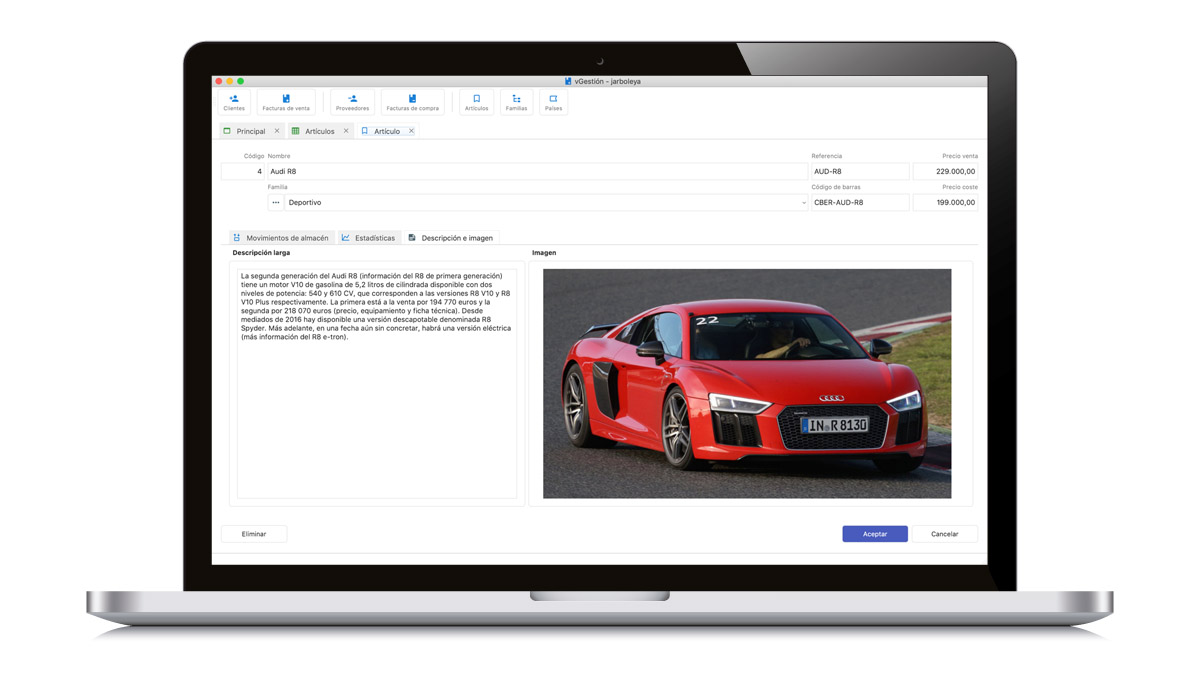This screenshot has height=682, width=1200.
Task: Close the Artículos document tab
Action: pos(346,131)
